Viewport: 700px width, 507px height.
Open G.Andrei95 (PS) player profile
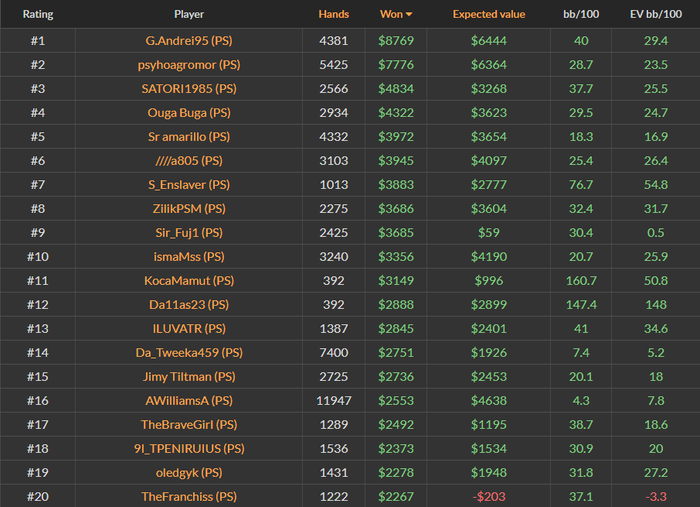click(189, 41)
